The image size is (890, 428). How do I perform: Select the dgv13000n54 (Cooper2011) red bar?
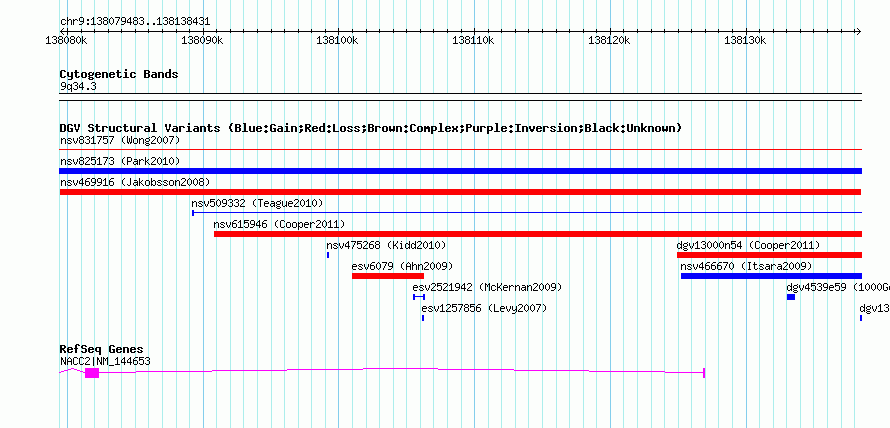click(769, 255)
